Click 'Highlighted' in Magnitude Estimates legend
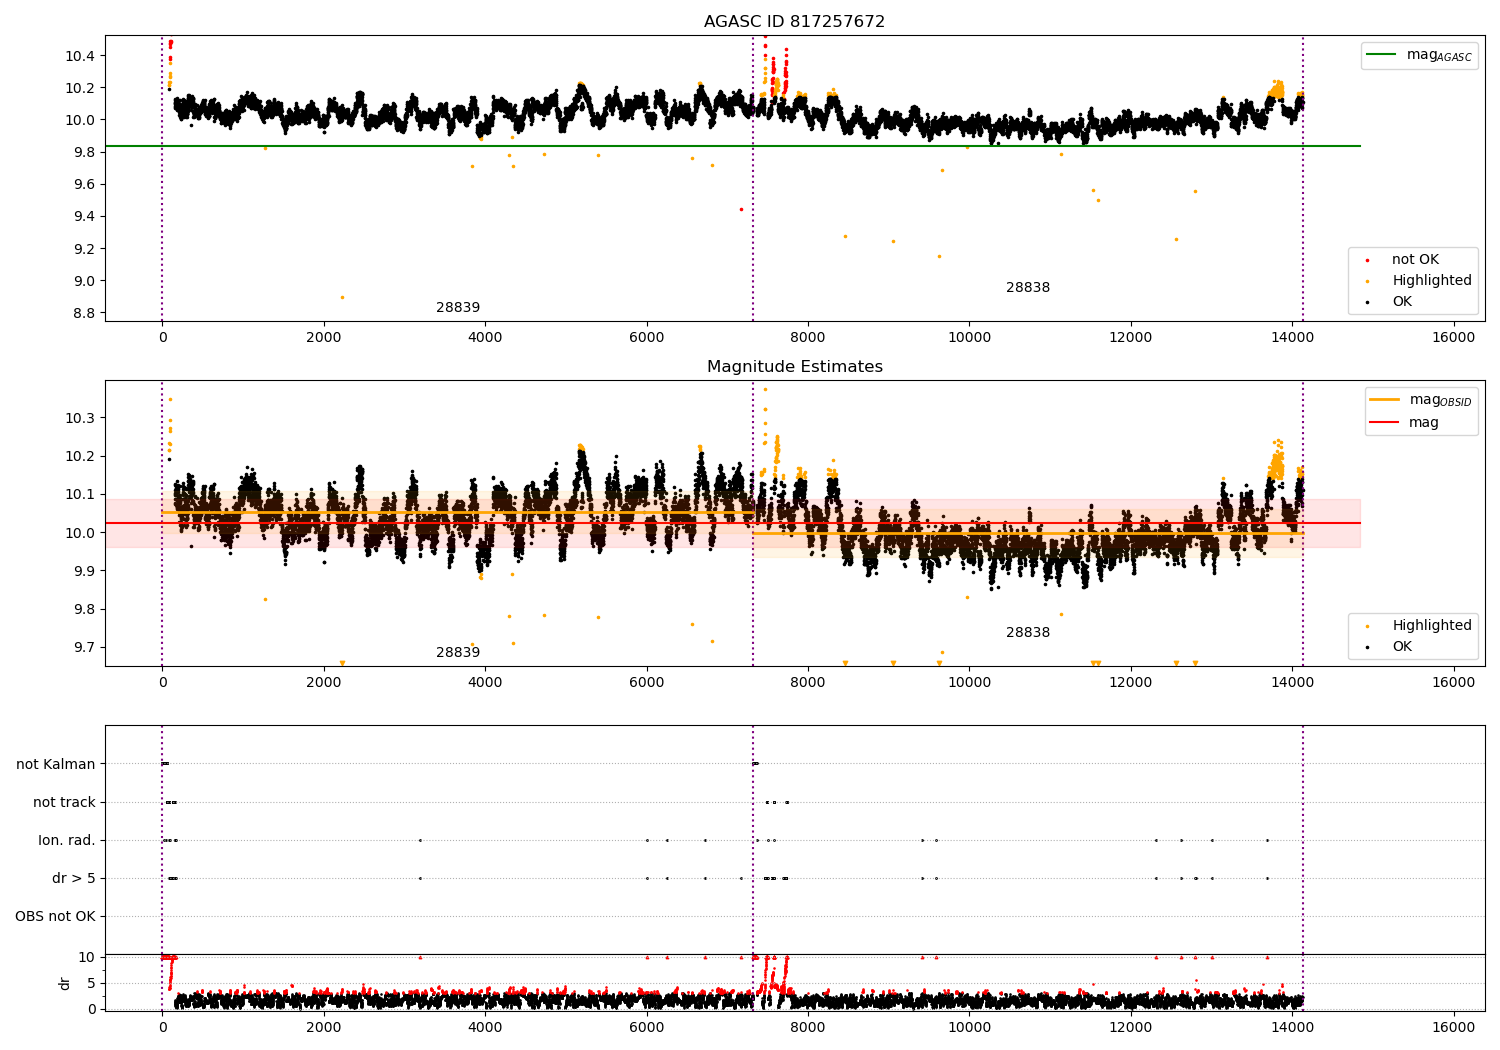Viewport: 1500px width, 1050px height. 1431,626
